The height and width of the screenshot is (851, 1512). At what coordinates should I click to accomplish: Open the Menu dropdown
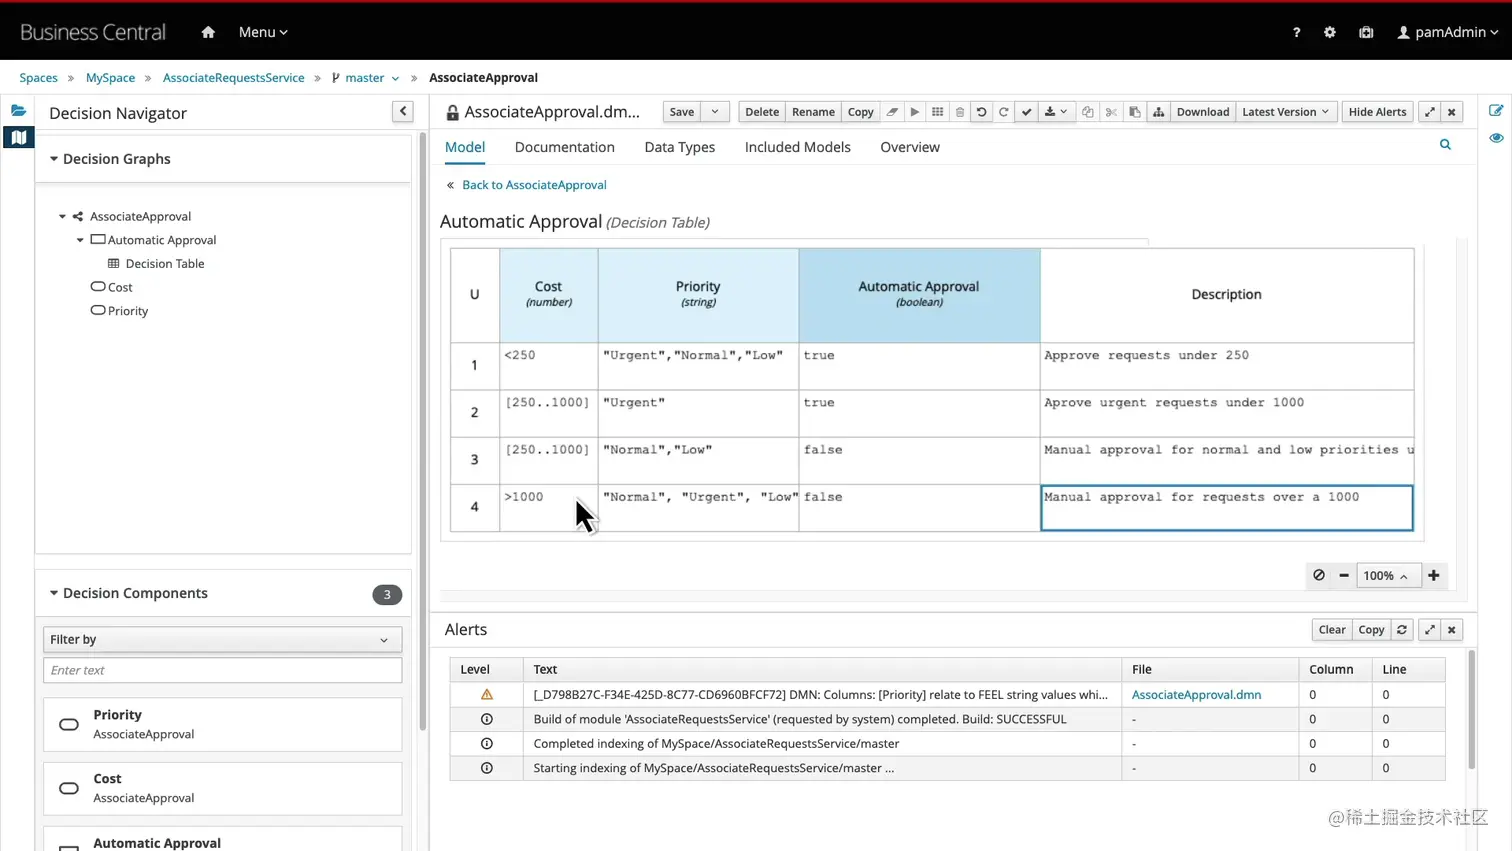(x=263, y=32)
